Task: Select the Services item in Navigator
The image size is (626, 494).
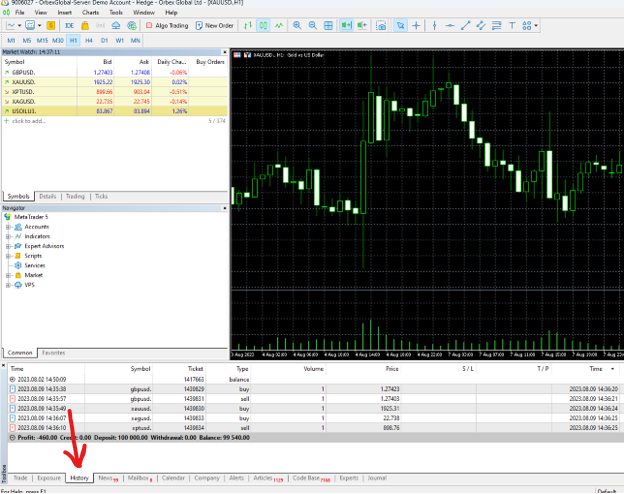Action: coord(35,266)
